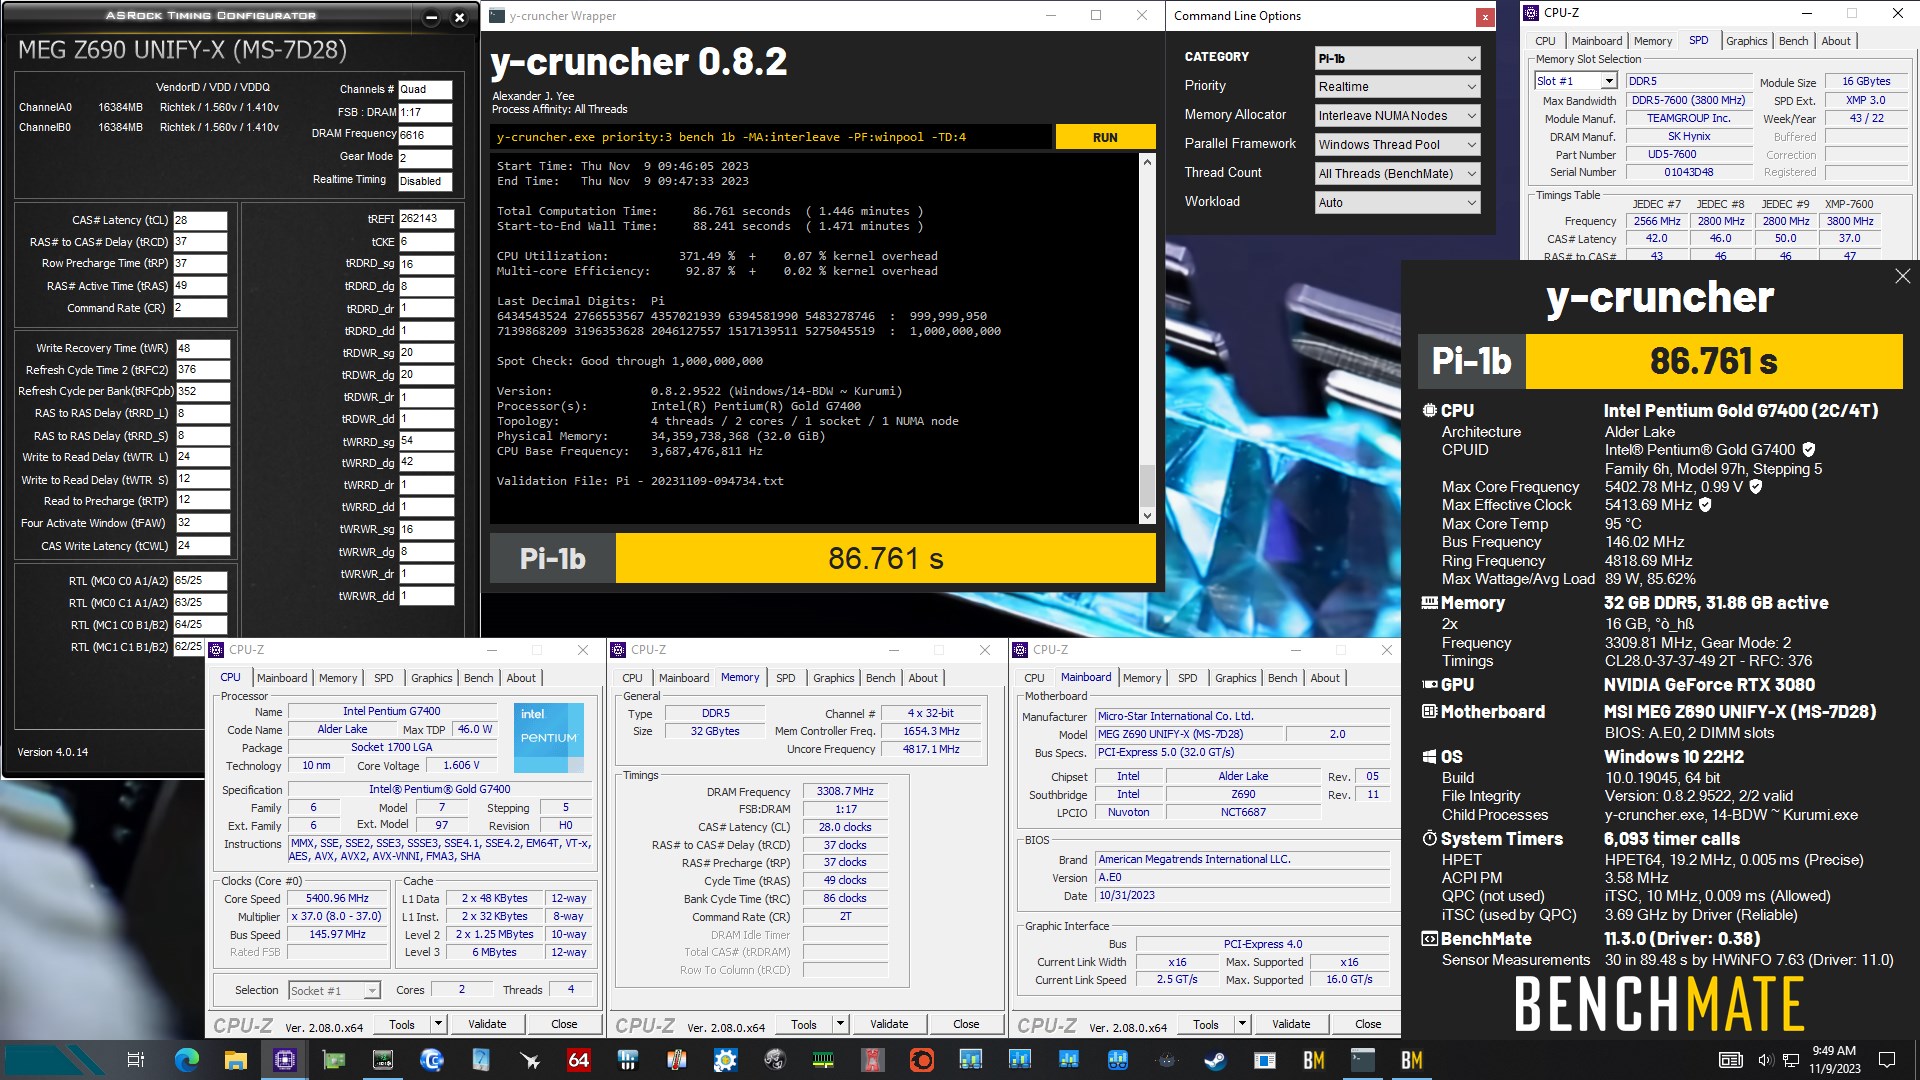1920x1080 pixels.
Task: Open the Thread Count dropdown
Action: coord(1397,174)
